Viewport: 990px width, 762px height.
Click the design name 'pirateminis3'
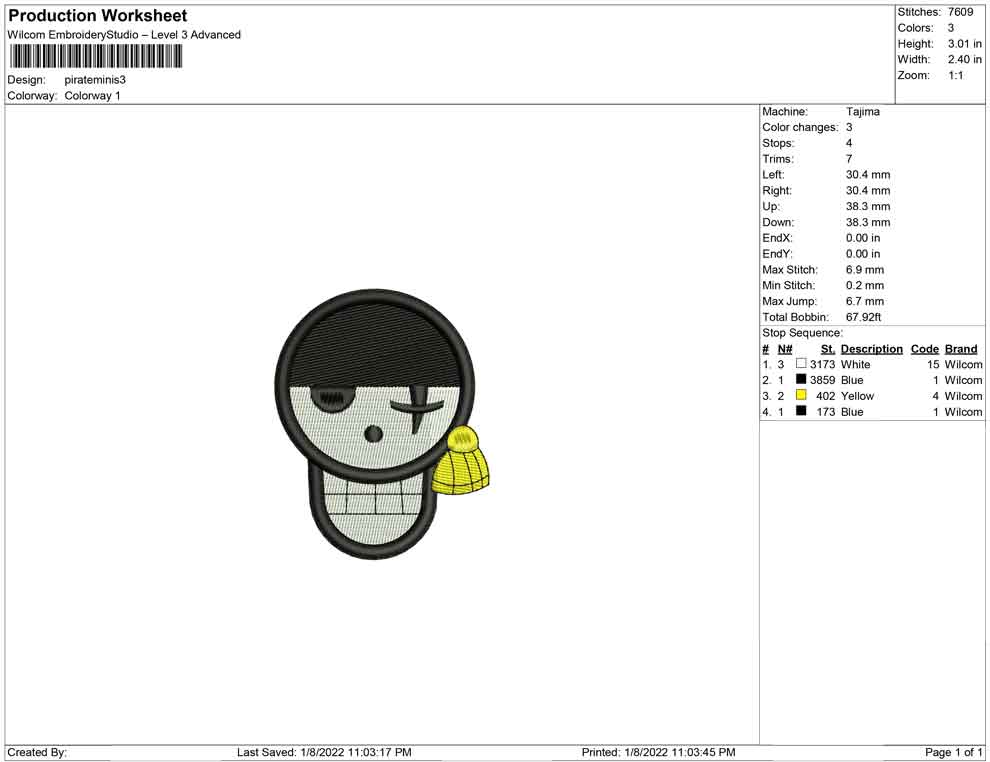95,80
